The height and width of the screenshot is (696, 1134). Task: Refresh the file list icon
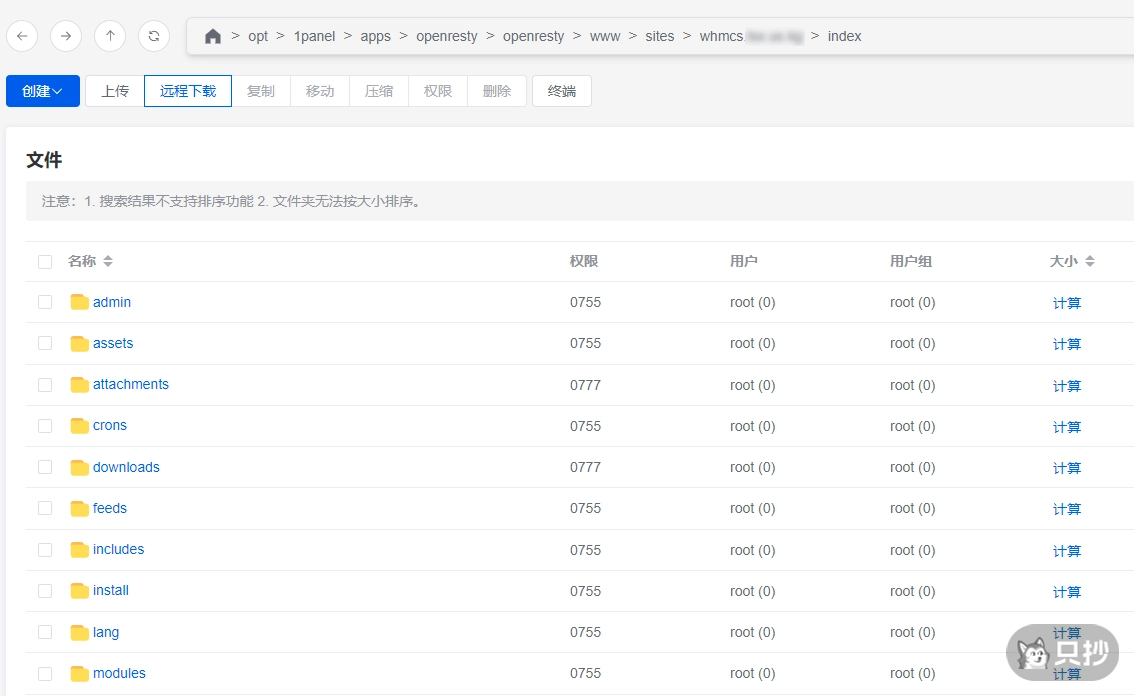154,36
